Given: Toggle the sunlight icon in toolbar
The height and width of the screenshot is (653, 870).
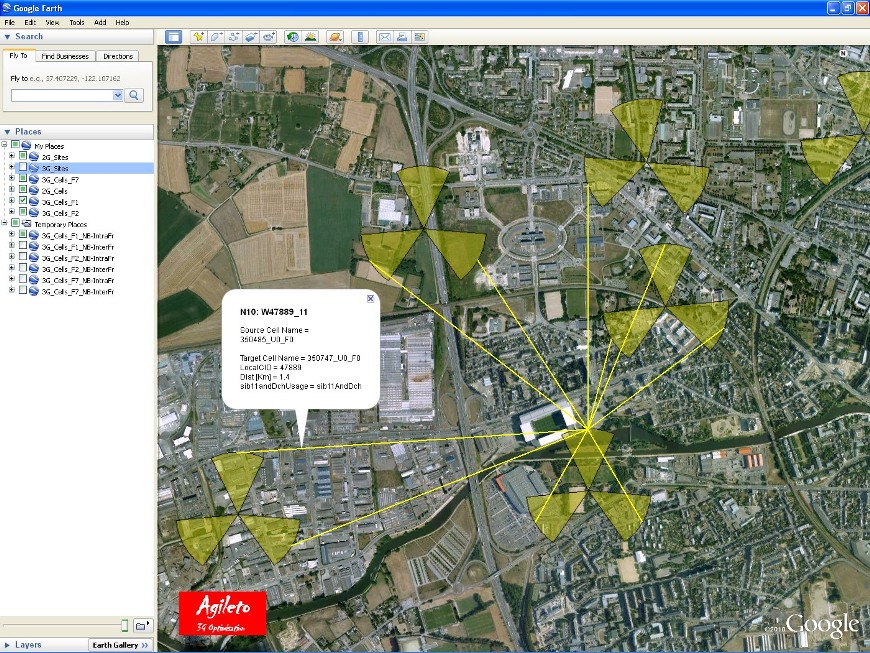Looking at the screenshot, I should [x=311, y=37].
